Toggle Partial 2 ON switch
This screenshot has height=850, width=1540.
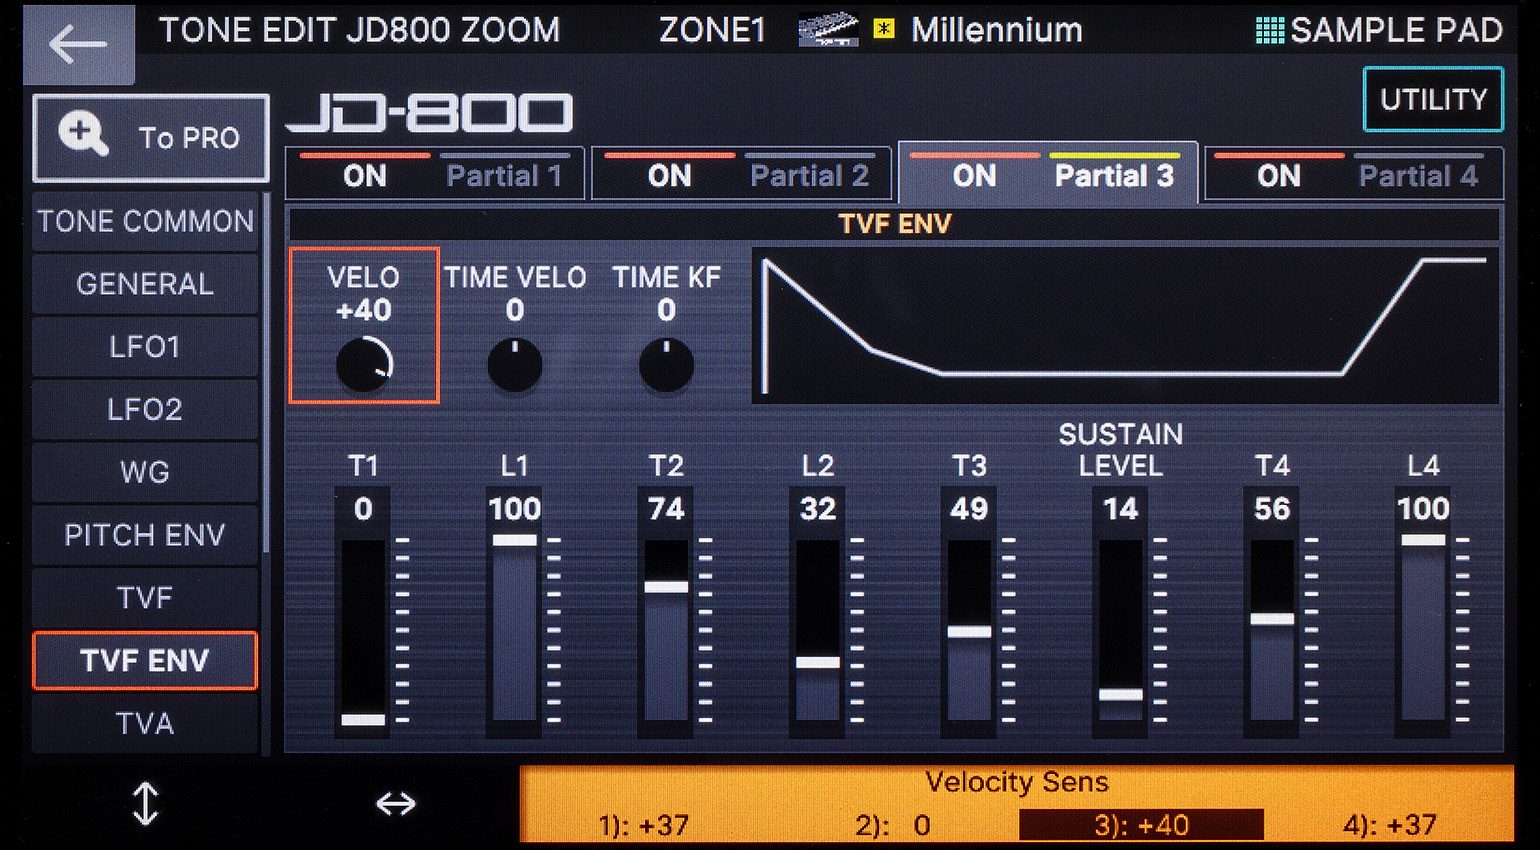(x=669, y=176)
